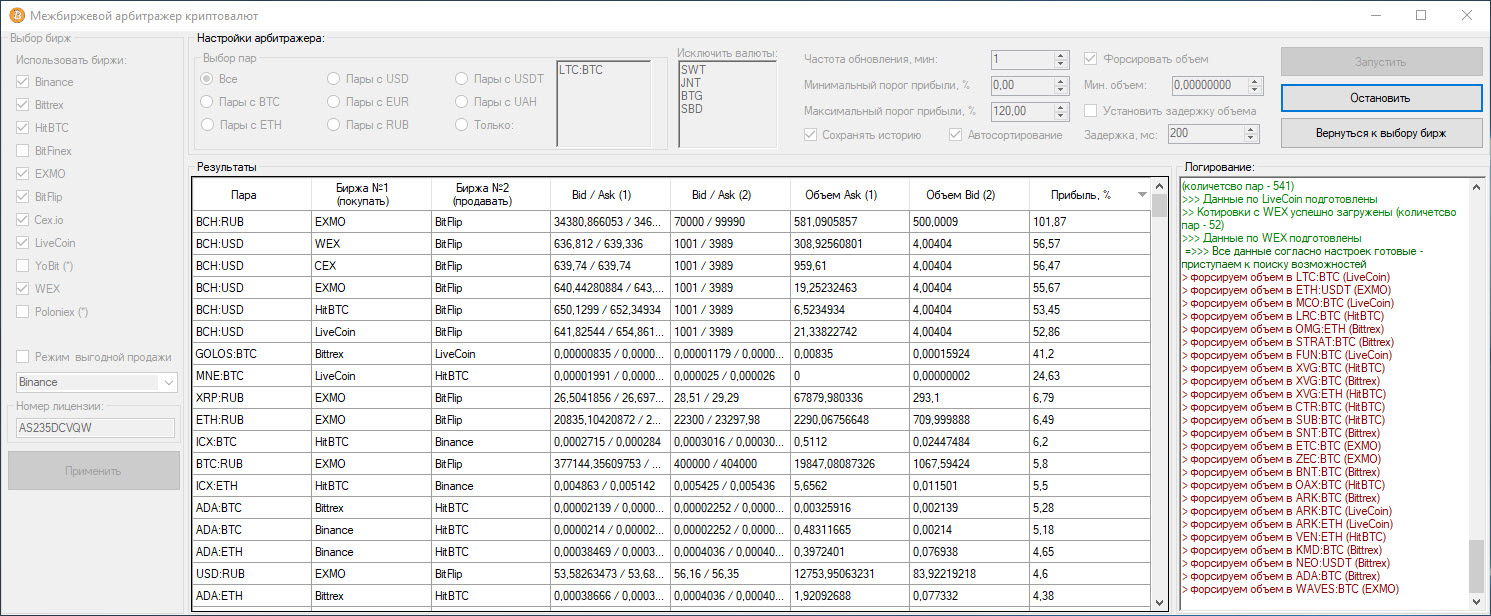Click the Bid / Ask (1) column header
The image size is (1491, 616).
coord(610,196)
